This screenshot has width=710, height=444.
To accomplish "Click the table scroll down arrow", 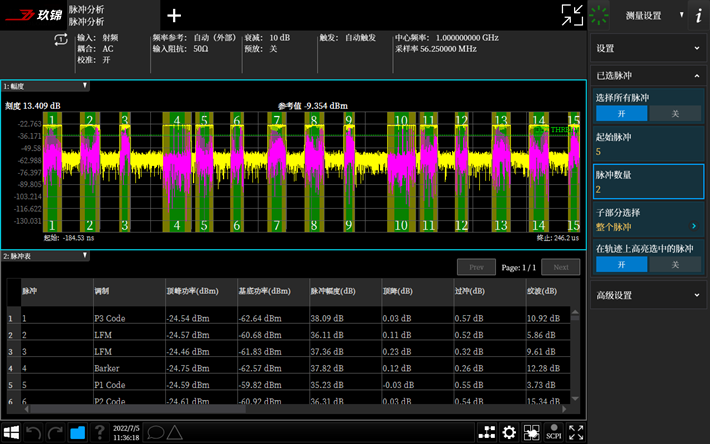I will (575, 399).
